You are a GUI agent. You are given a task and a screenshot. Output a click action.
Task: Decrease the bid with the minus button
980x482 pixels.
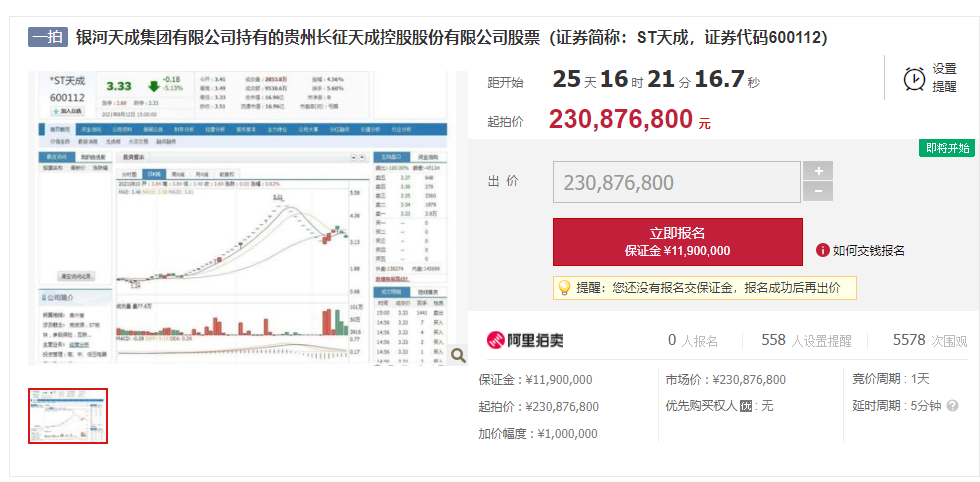[x=818, y=191]
